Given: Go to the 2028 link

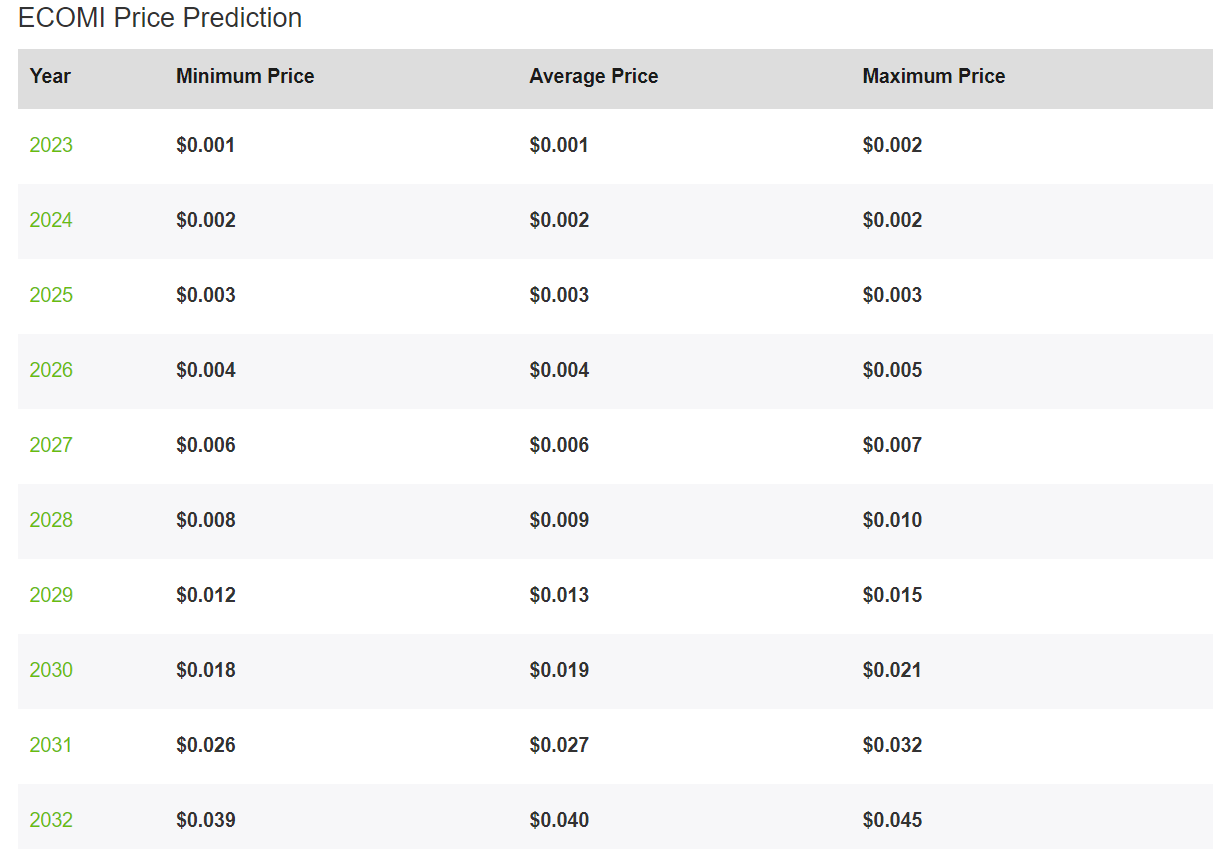Looking at the screenshot, I should 51,520.
